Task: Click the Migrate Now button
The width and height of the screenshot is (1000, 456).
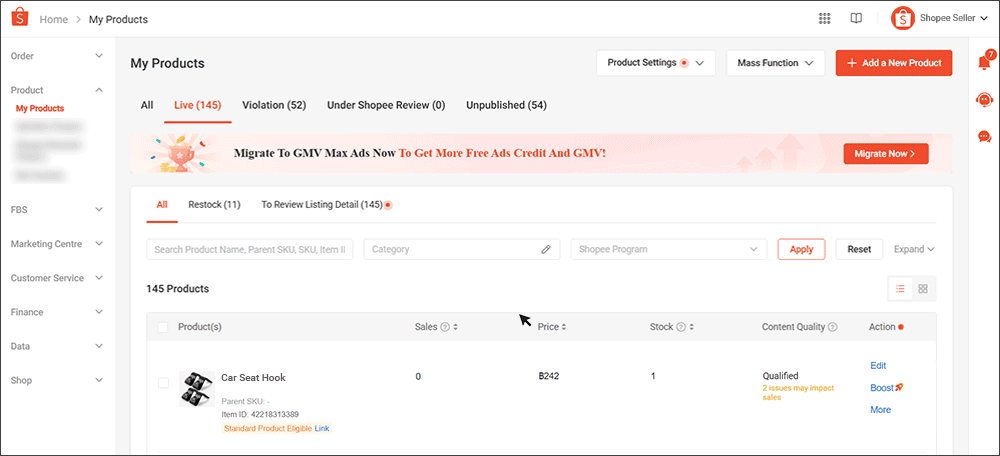Action: coord(886,154)
